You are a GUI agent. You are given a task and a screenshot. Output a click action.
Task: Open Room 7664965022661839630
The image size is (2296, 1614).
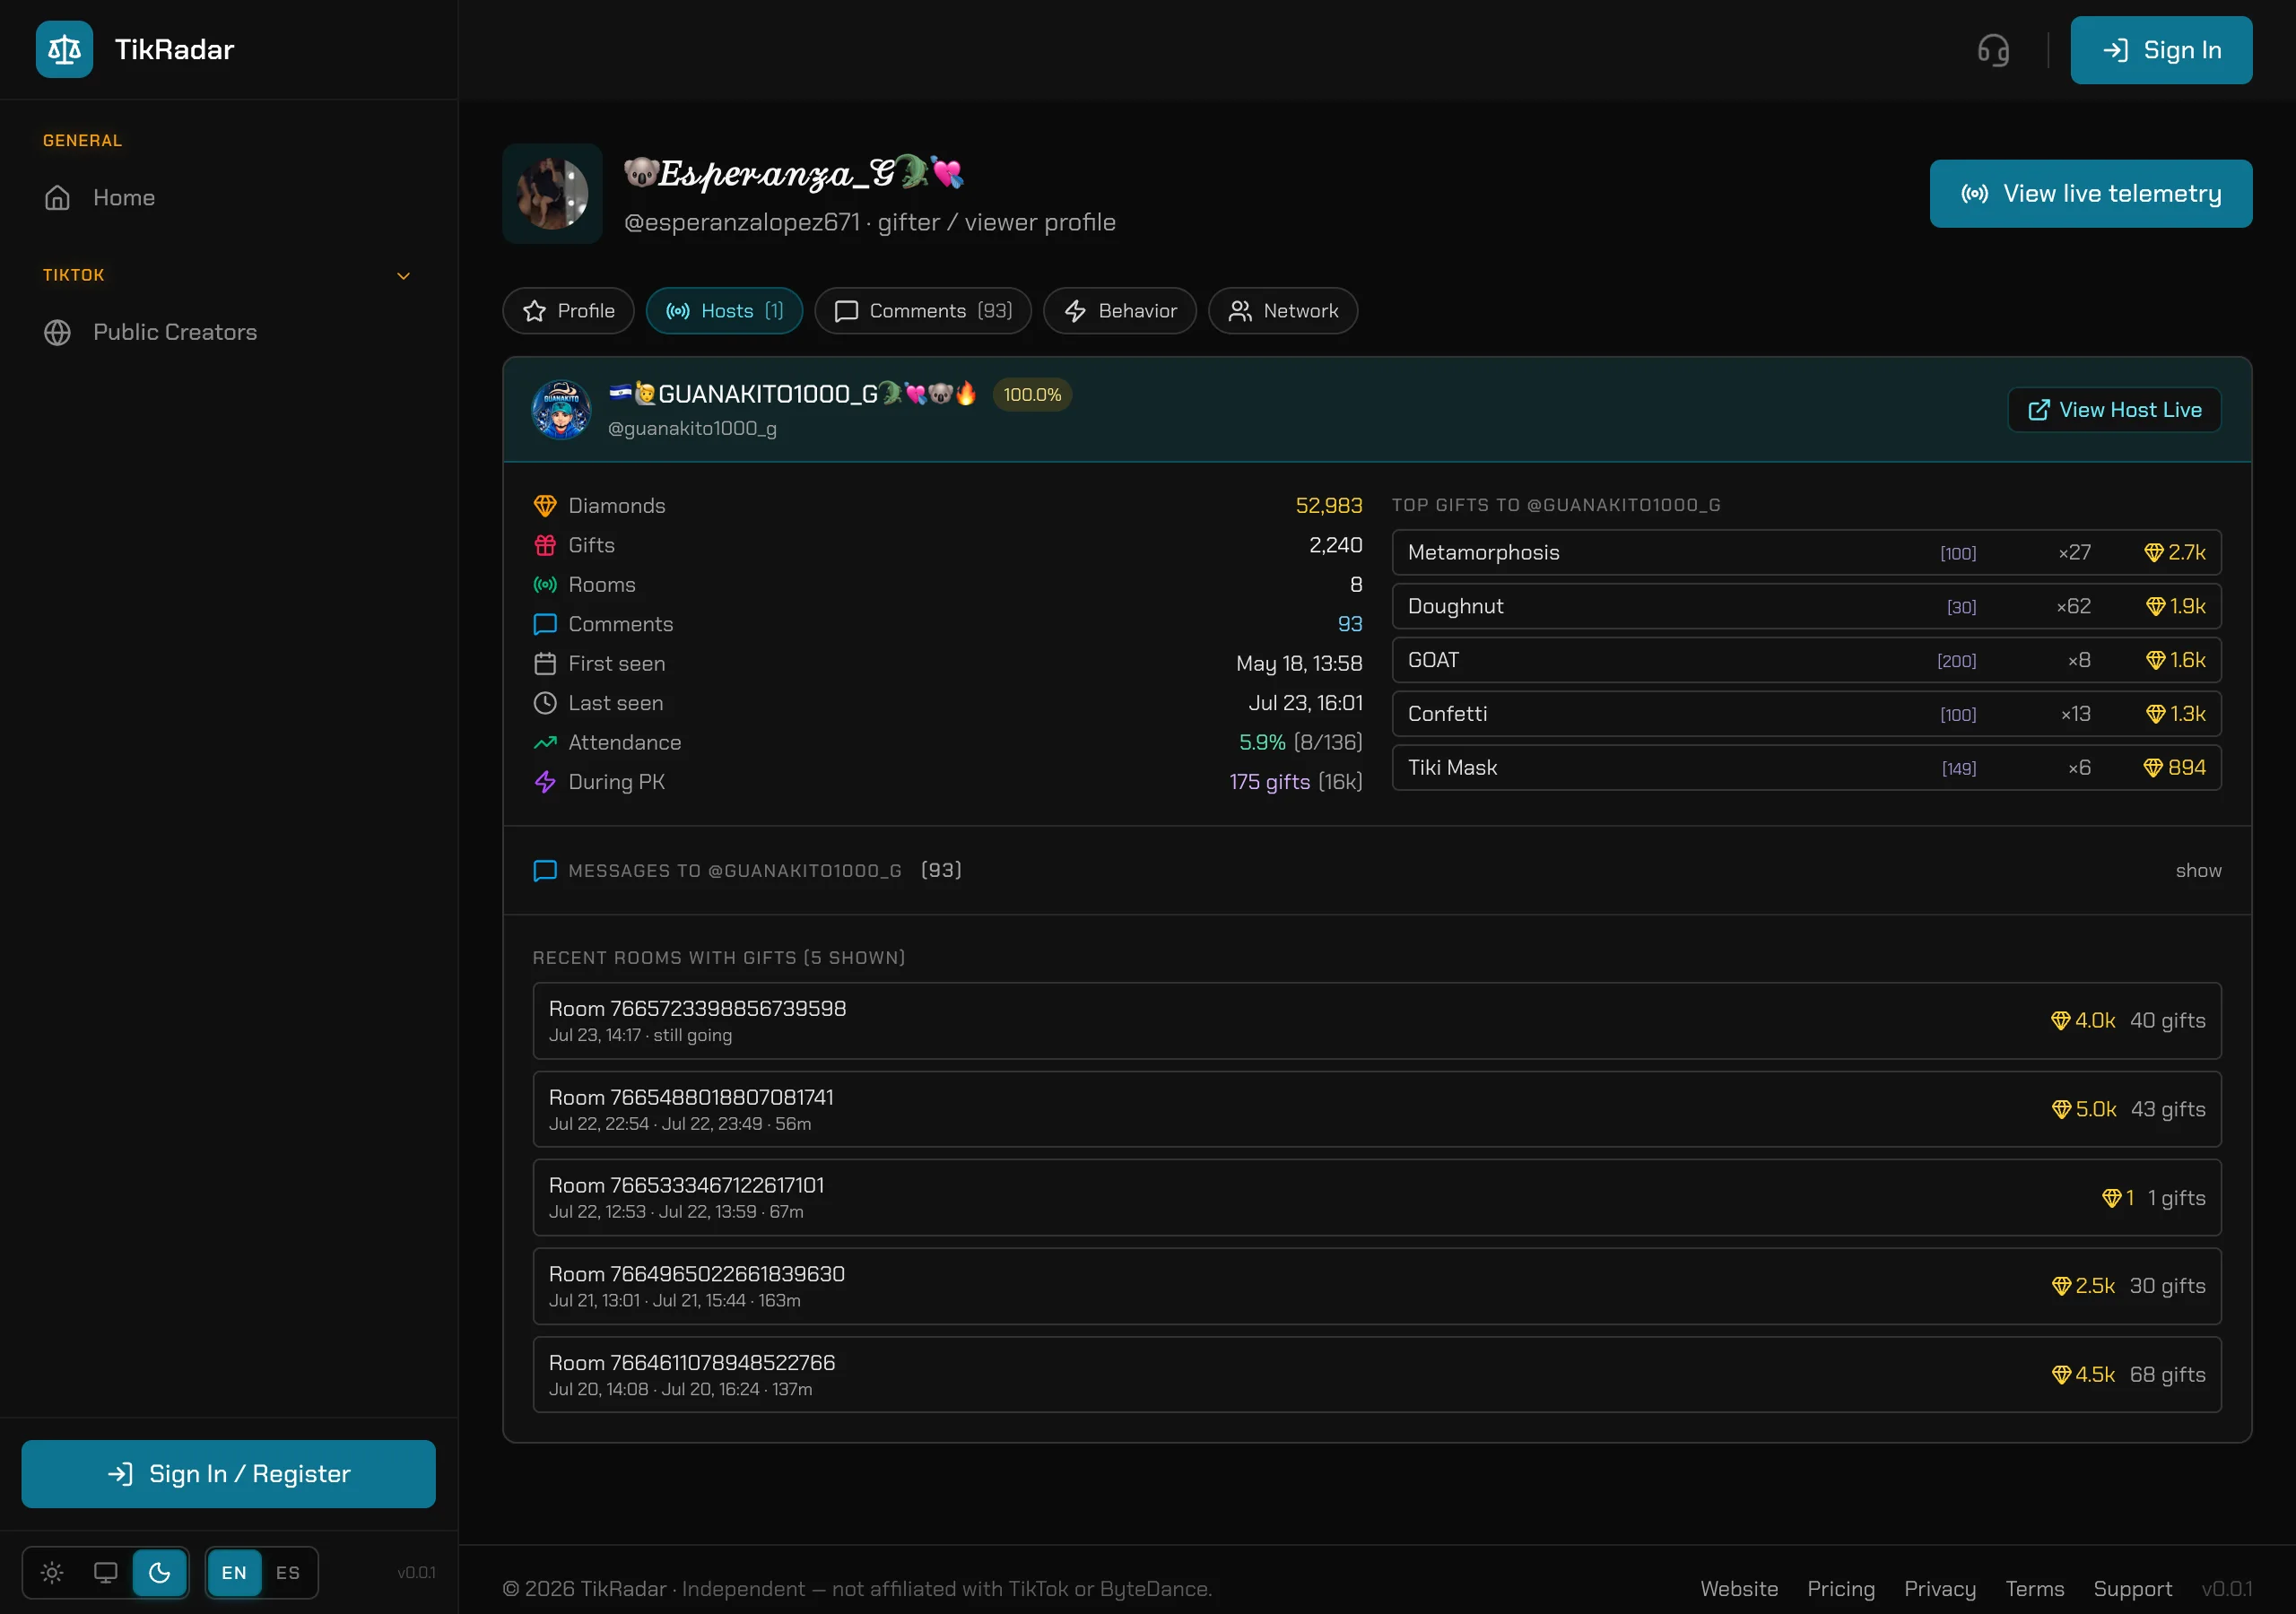pos(1376,1286)
